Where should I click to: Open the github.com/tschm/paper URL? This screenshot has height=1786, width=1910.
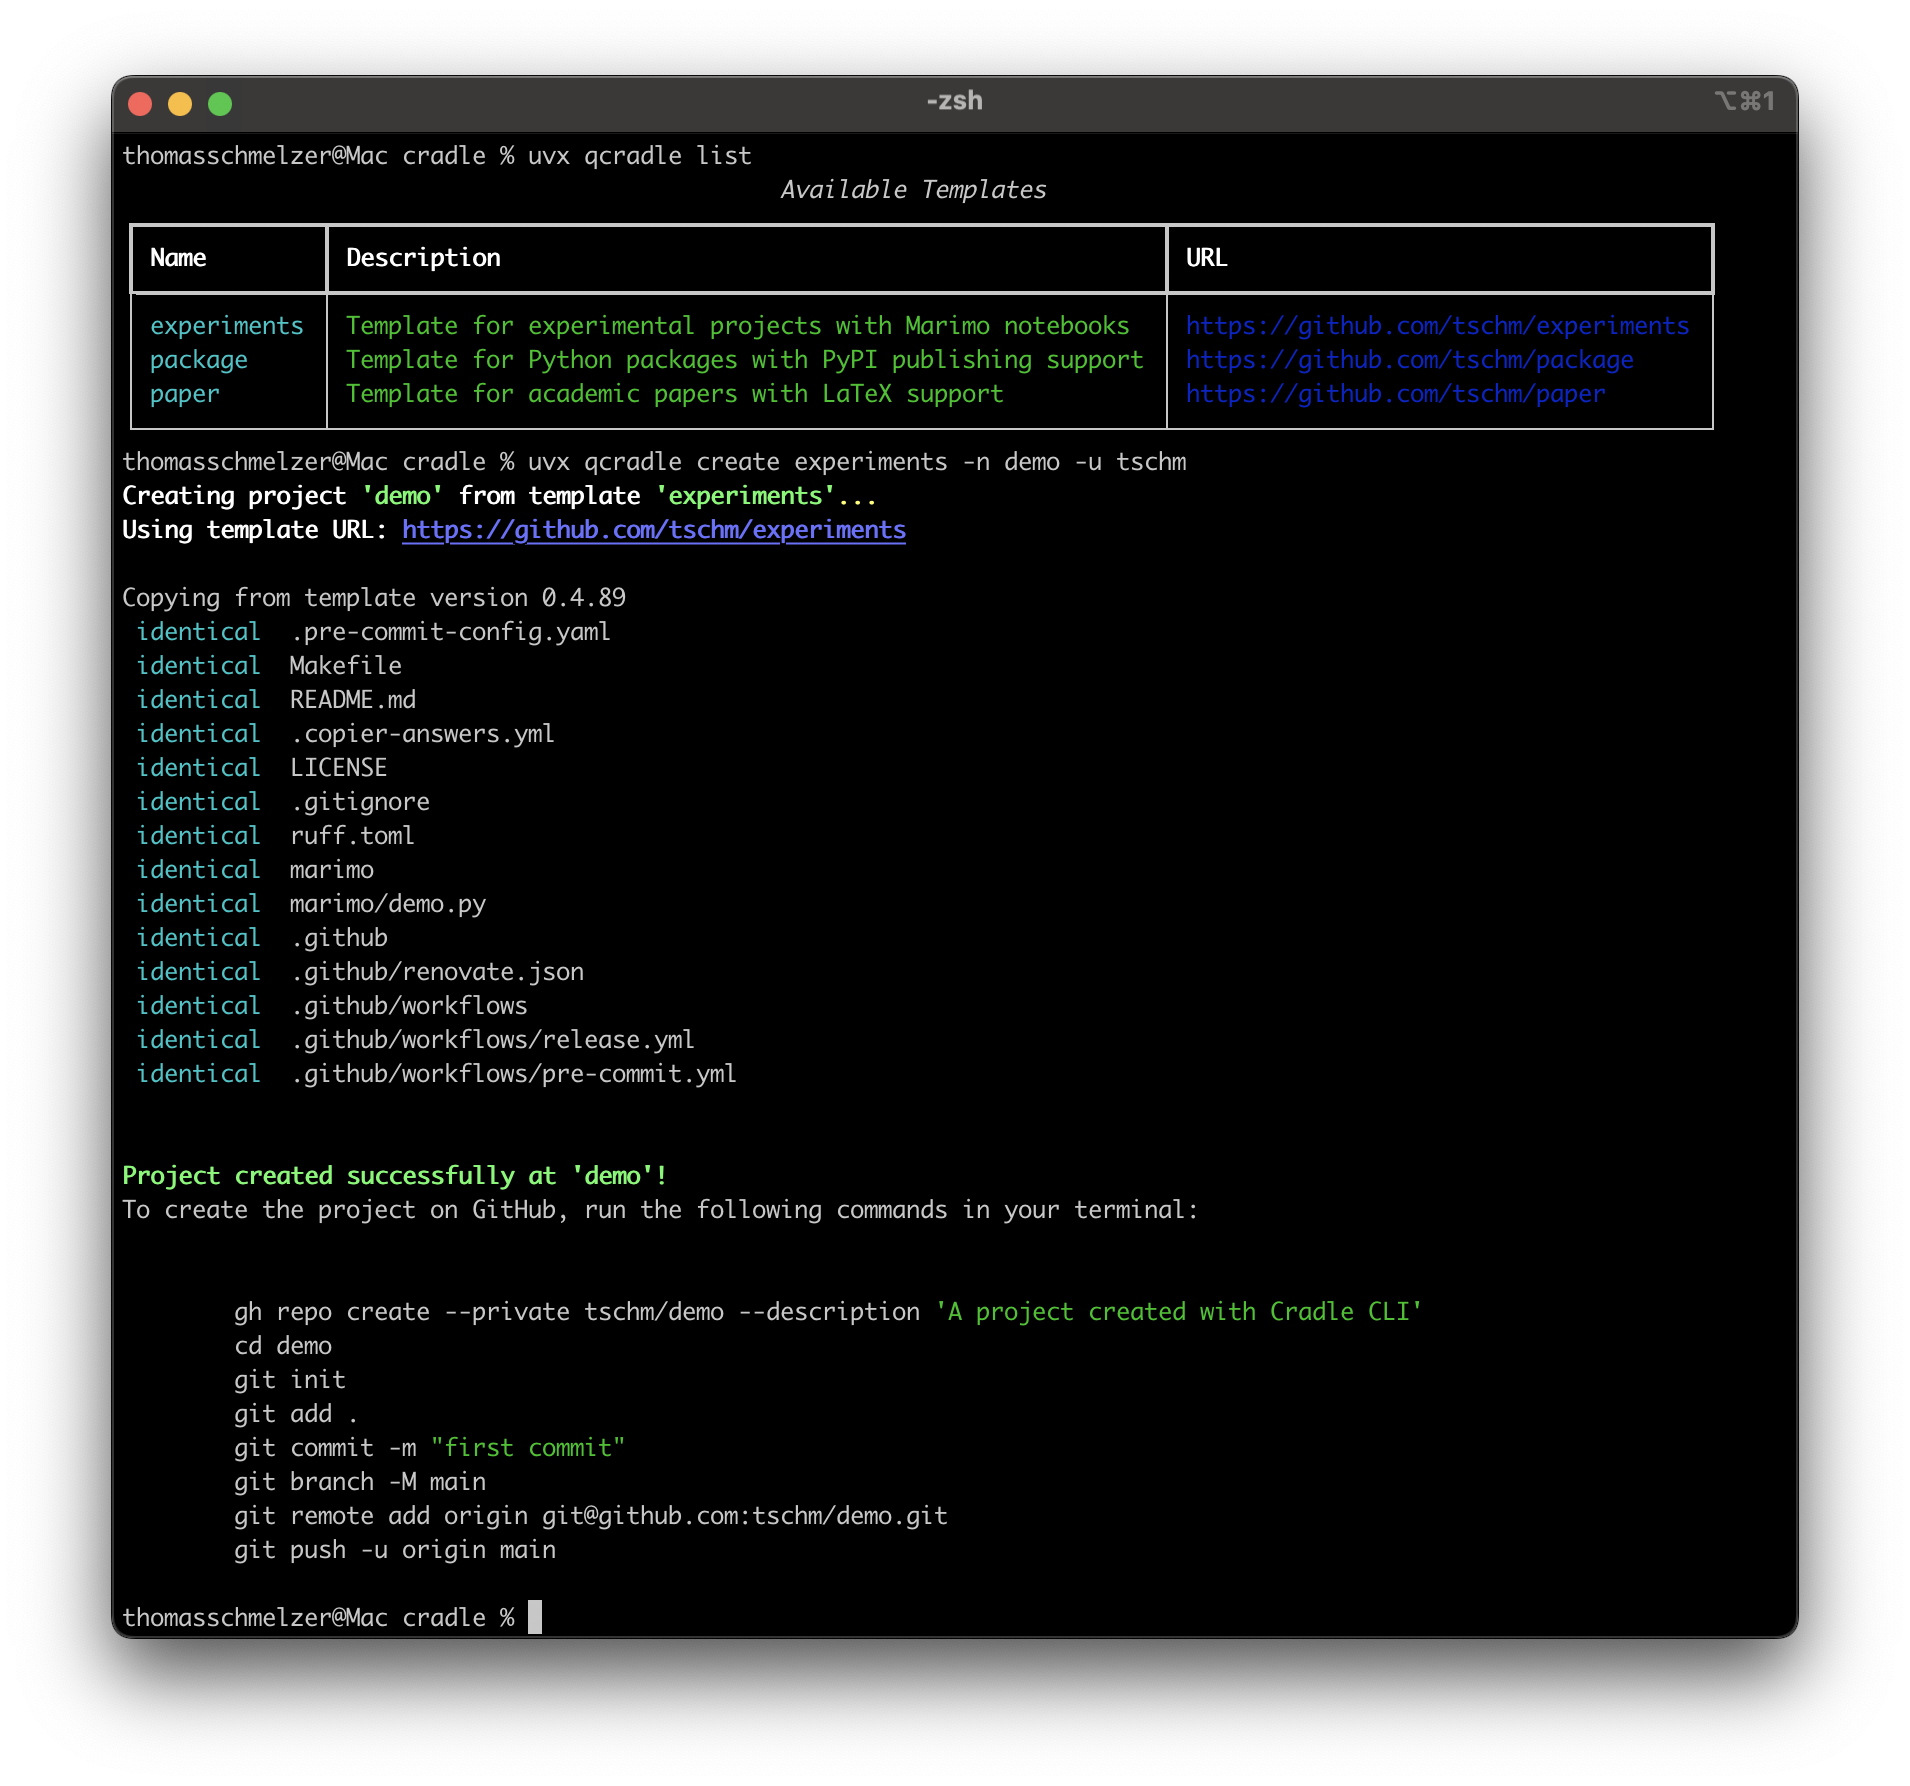[1395, 394]
